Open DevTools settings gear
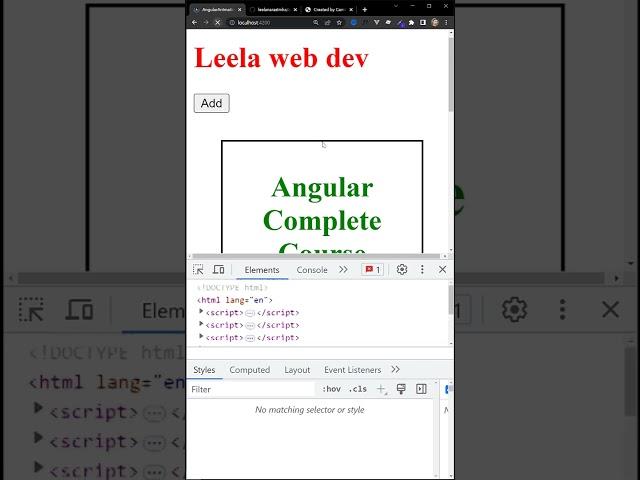Screen dimensions: 640x480 pos(402,270)
